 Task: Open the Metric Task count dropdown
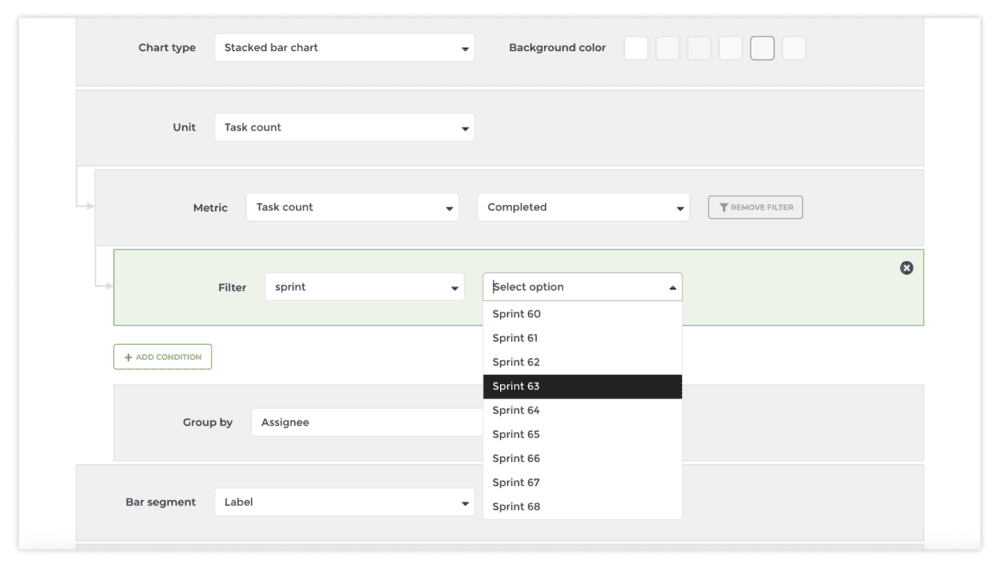click(352, 207)
